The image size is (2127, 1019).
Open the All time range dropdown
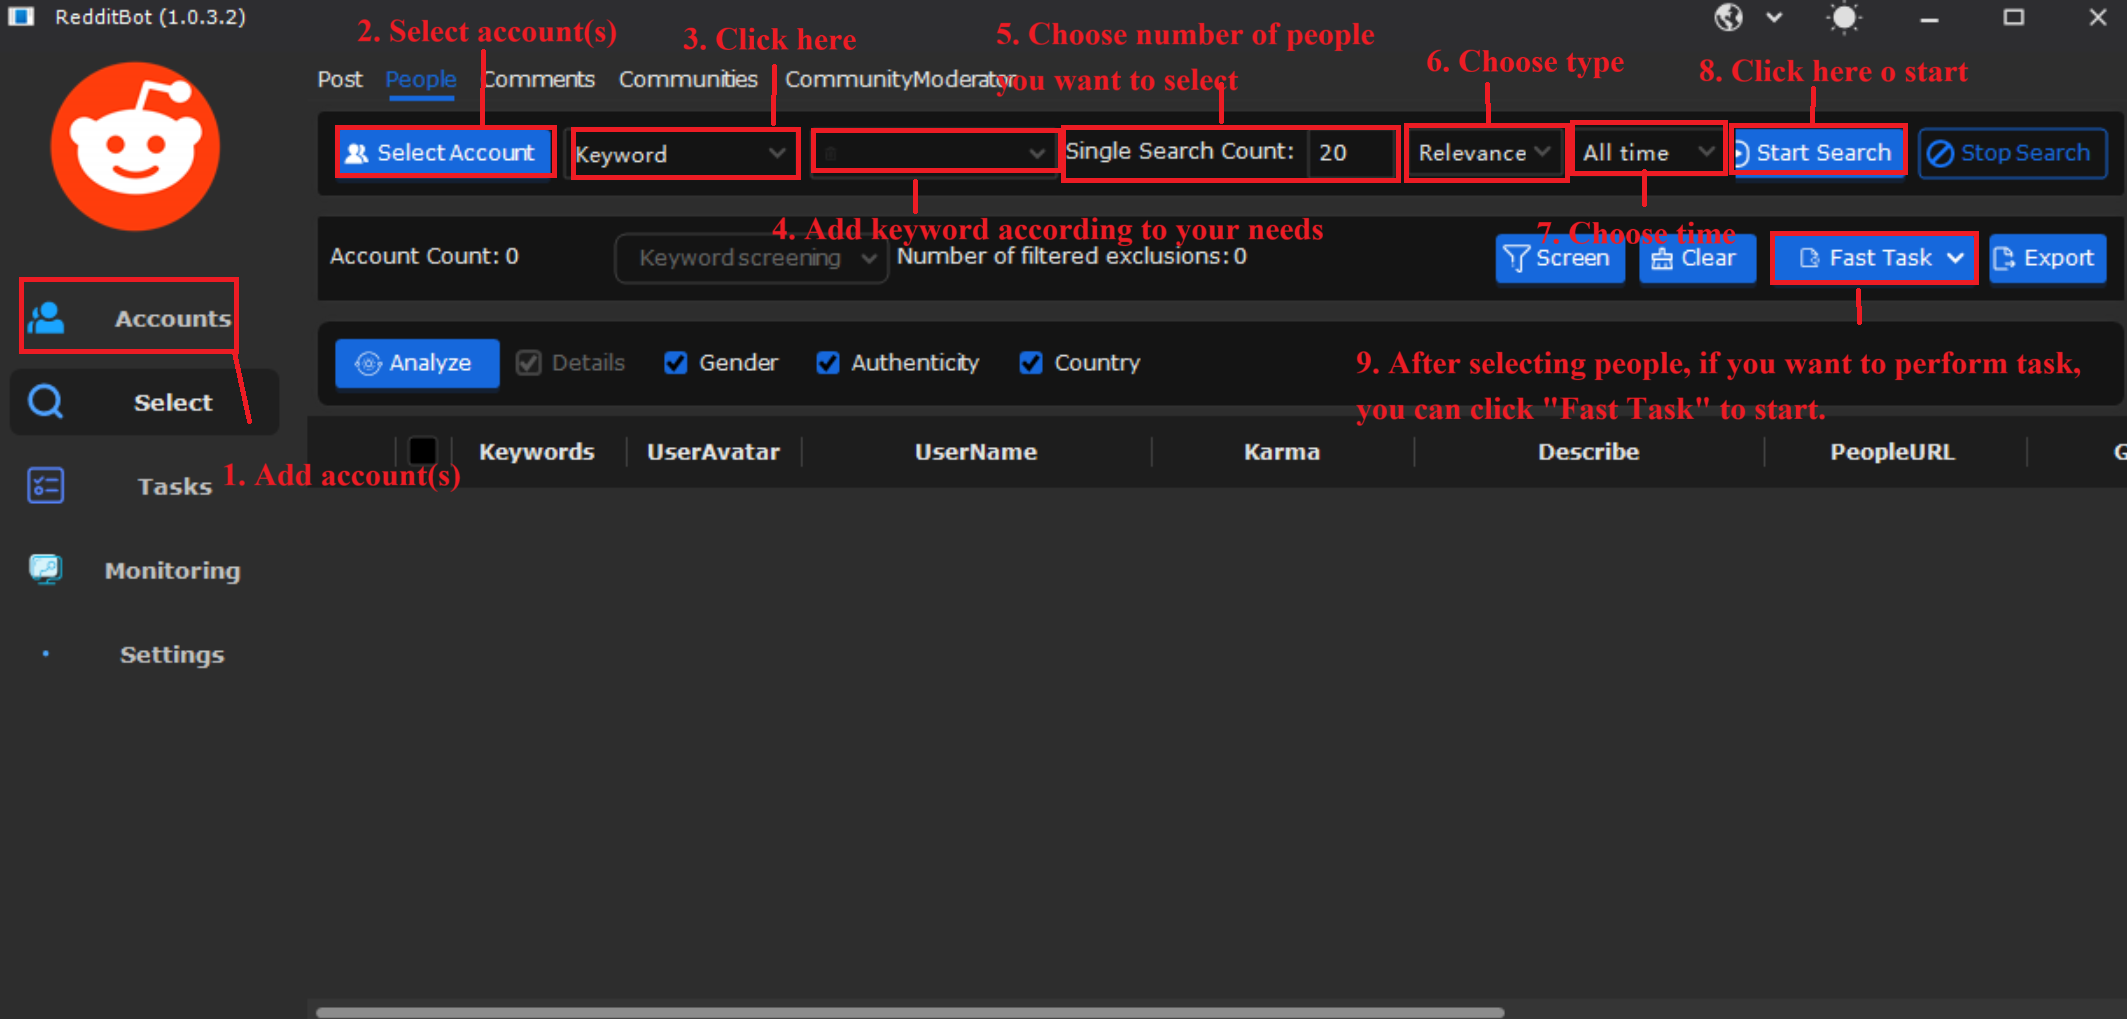coord(1648,153)
